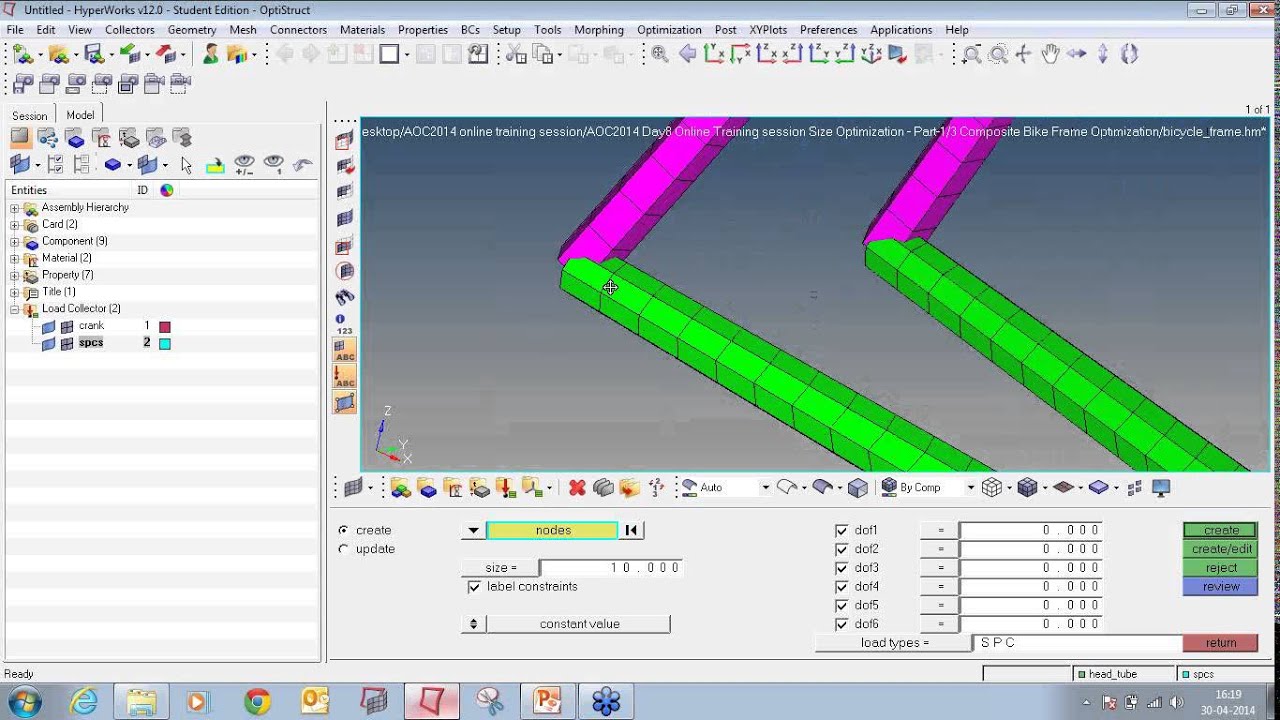Click the cut with scissors icon
Viewport: 1280px width, 720px height.
(x=517, y=54)
